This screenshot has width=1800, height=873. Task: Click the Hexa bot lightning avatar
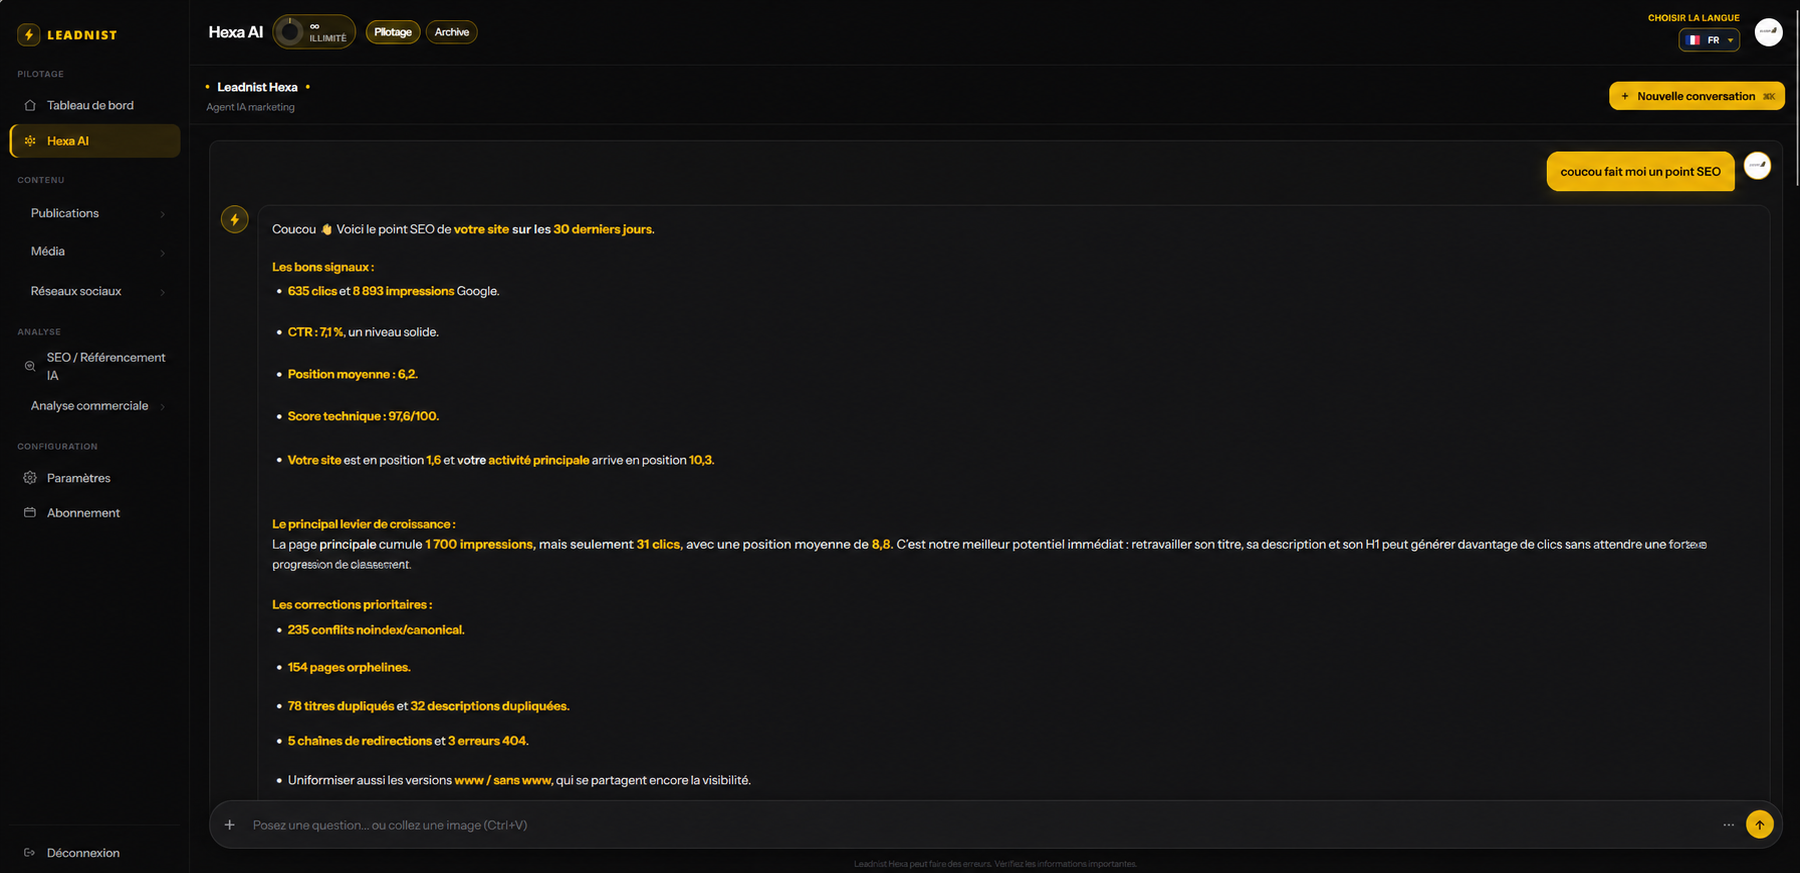point(235,220)
